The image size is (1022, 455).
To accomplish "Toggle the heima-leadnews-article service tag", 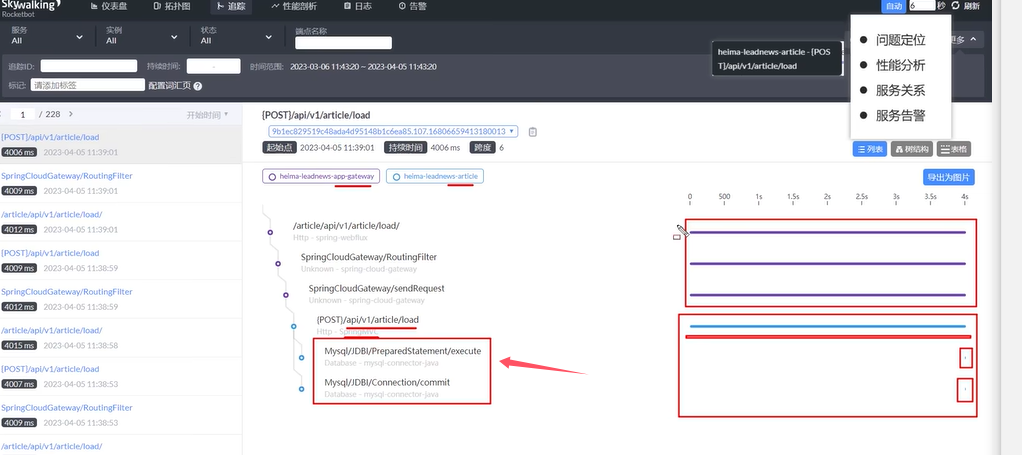I will tap(435, 176).
